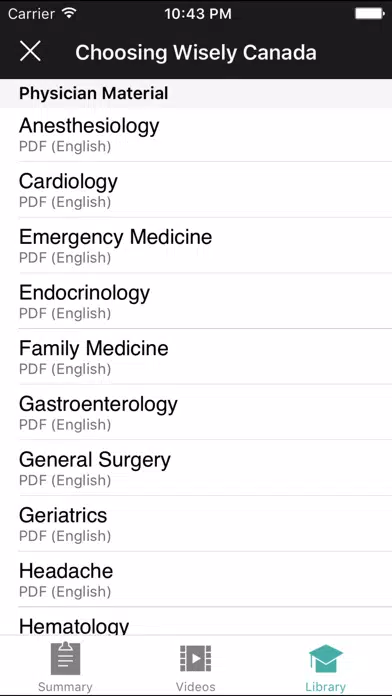This screenshot has width=392, height=696.
Task: Open the Family Medicine PDF
Action: pos(196,357)
